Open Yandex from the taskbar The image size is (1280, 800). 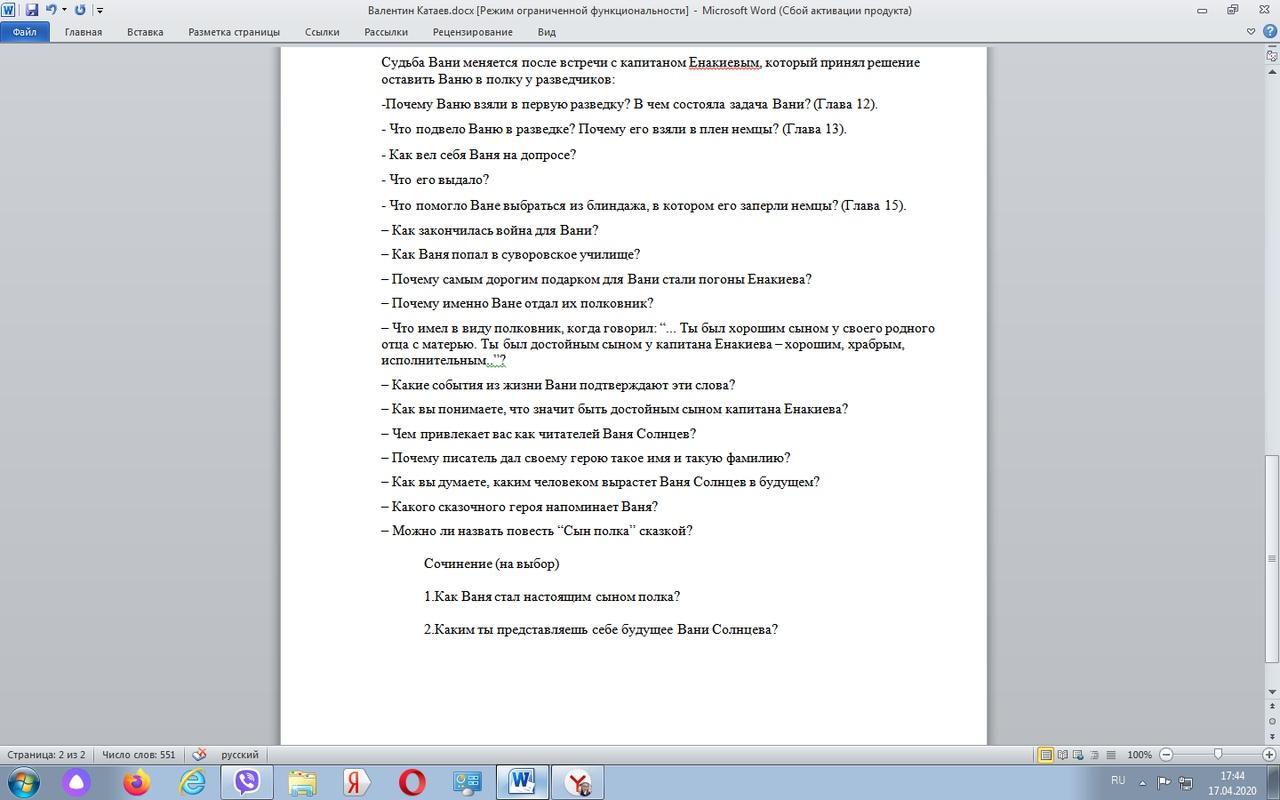tap(357, 782)
